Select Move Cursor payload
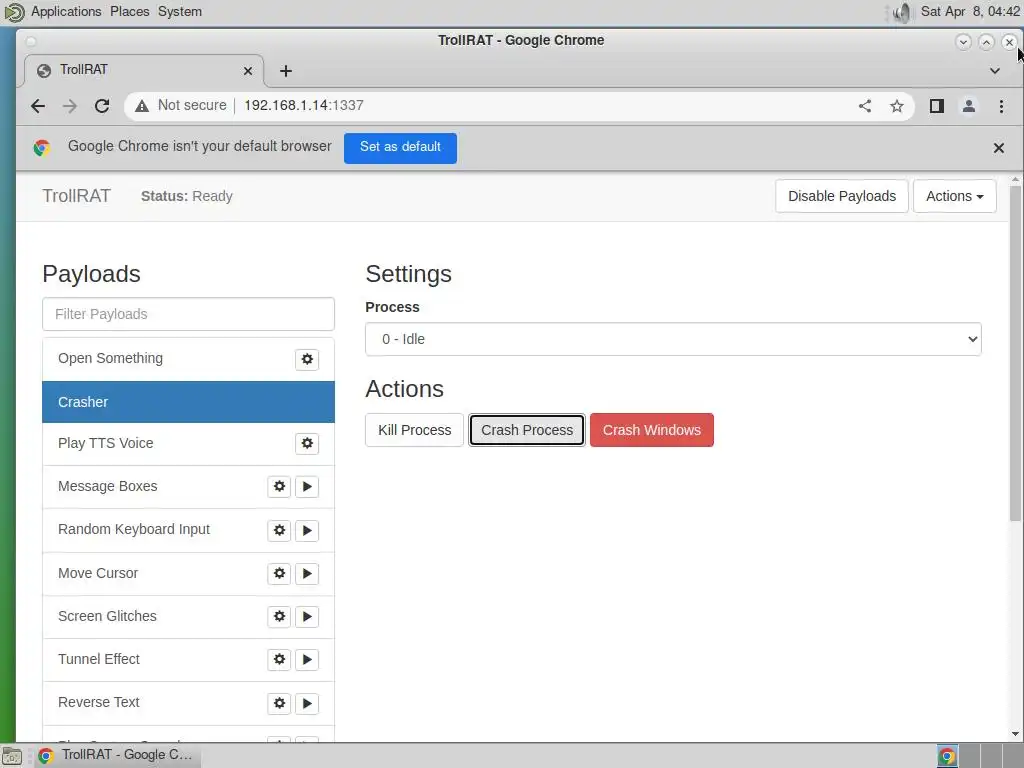The image size is (1024, 768). click(x=188, y=573)
